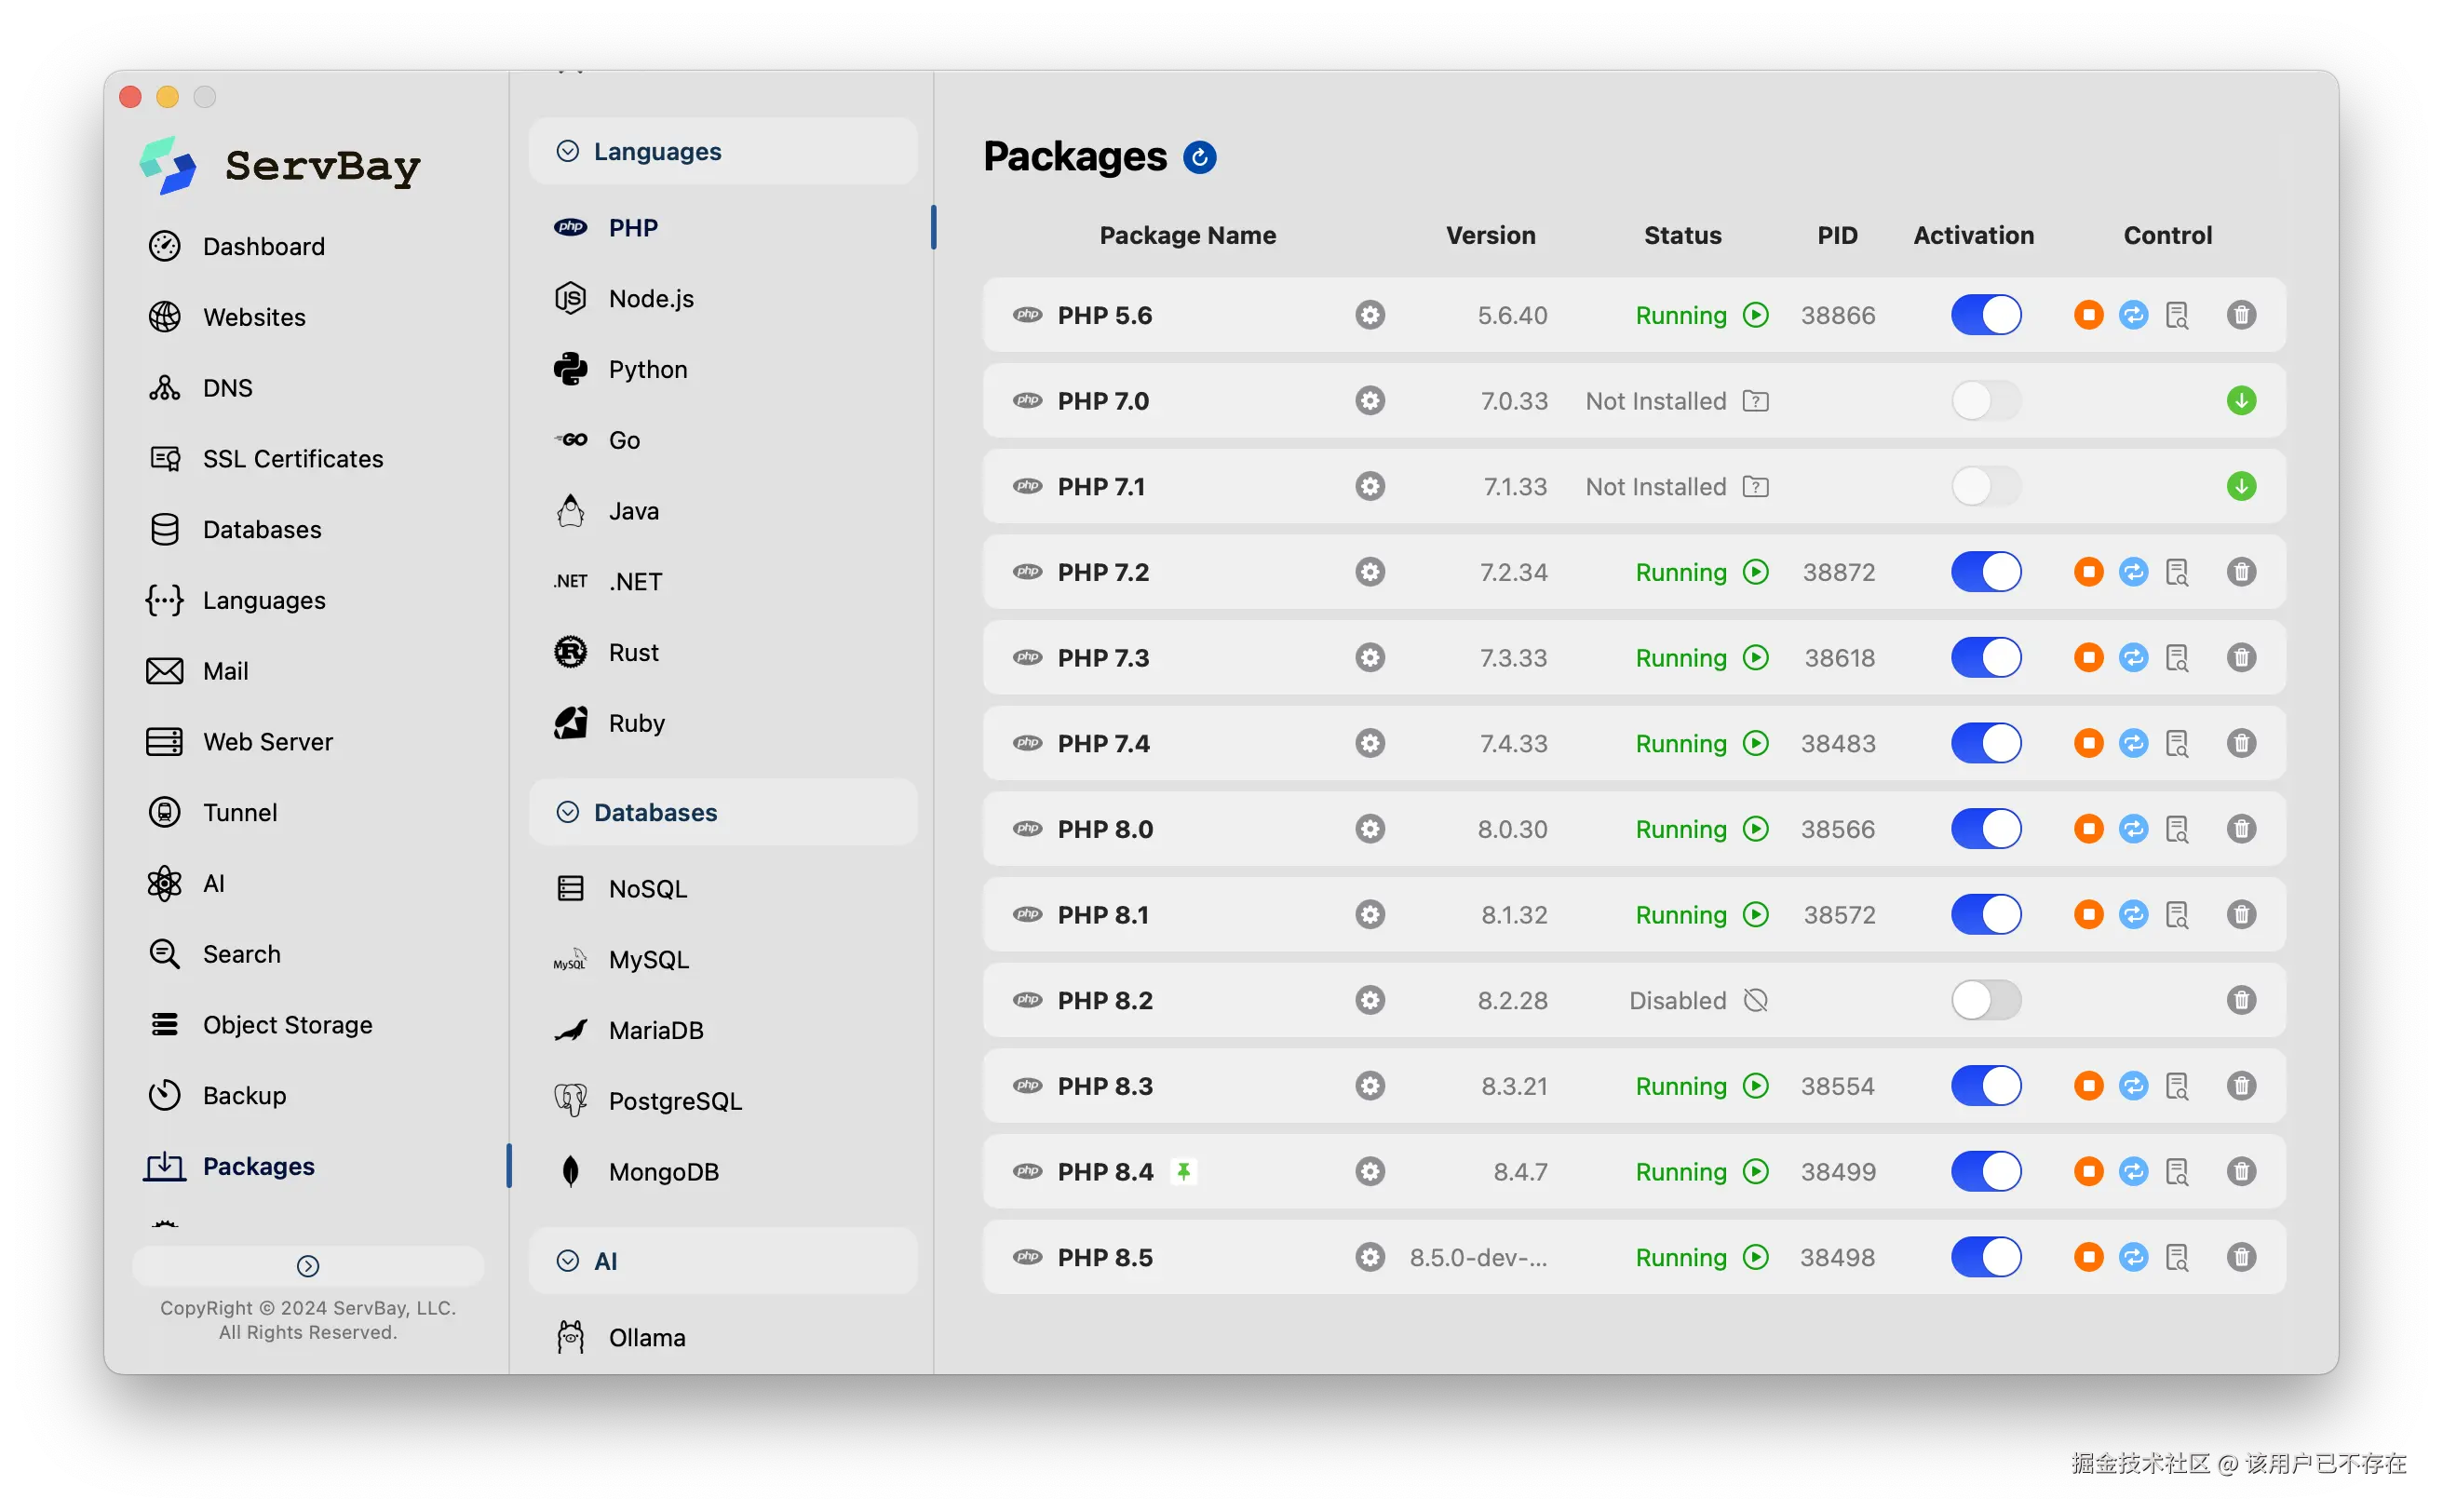This screenshot has width=2443, height=1512.
Task: Refresh the Packages list with the blue reload icon
Action: pos(1199,157)
